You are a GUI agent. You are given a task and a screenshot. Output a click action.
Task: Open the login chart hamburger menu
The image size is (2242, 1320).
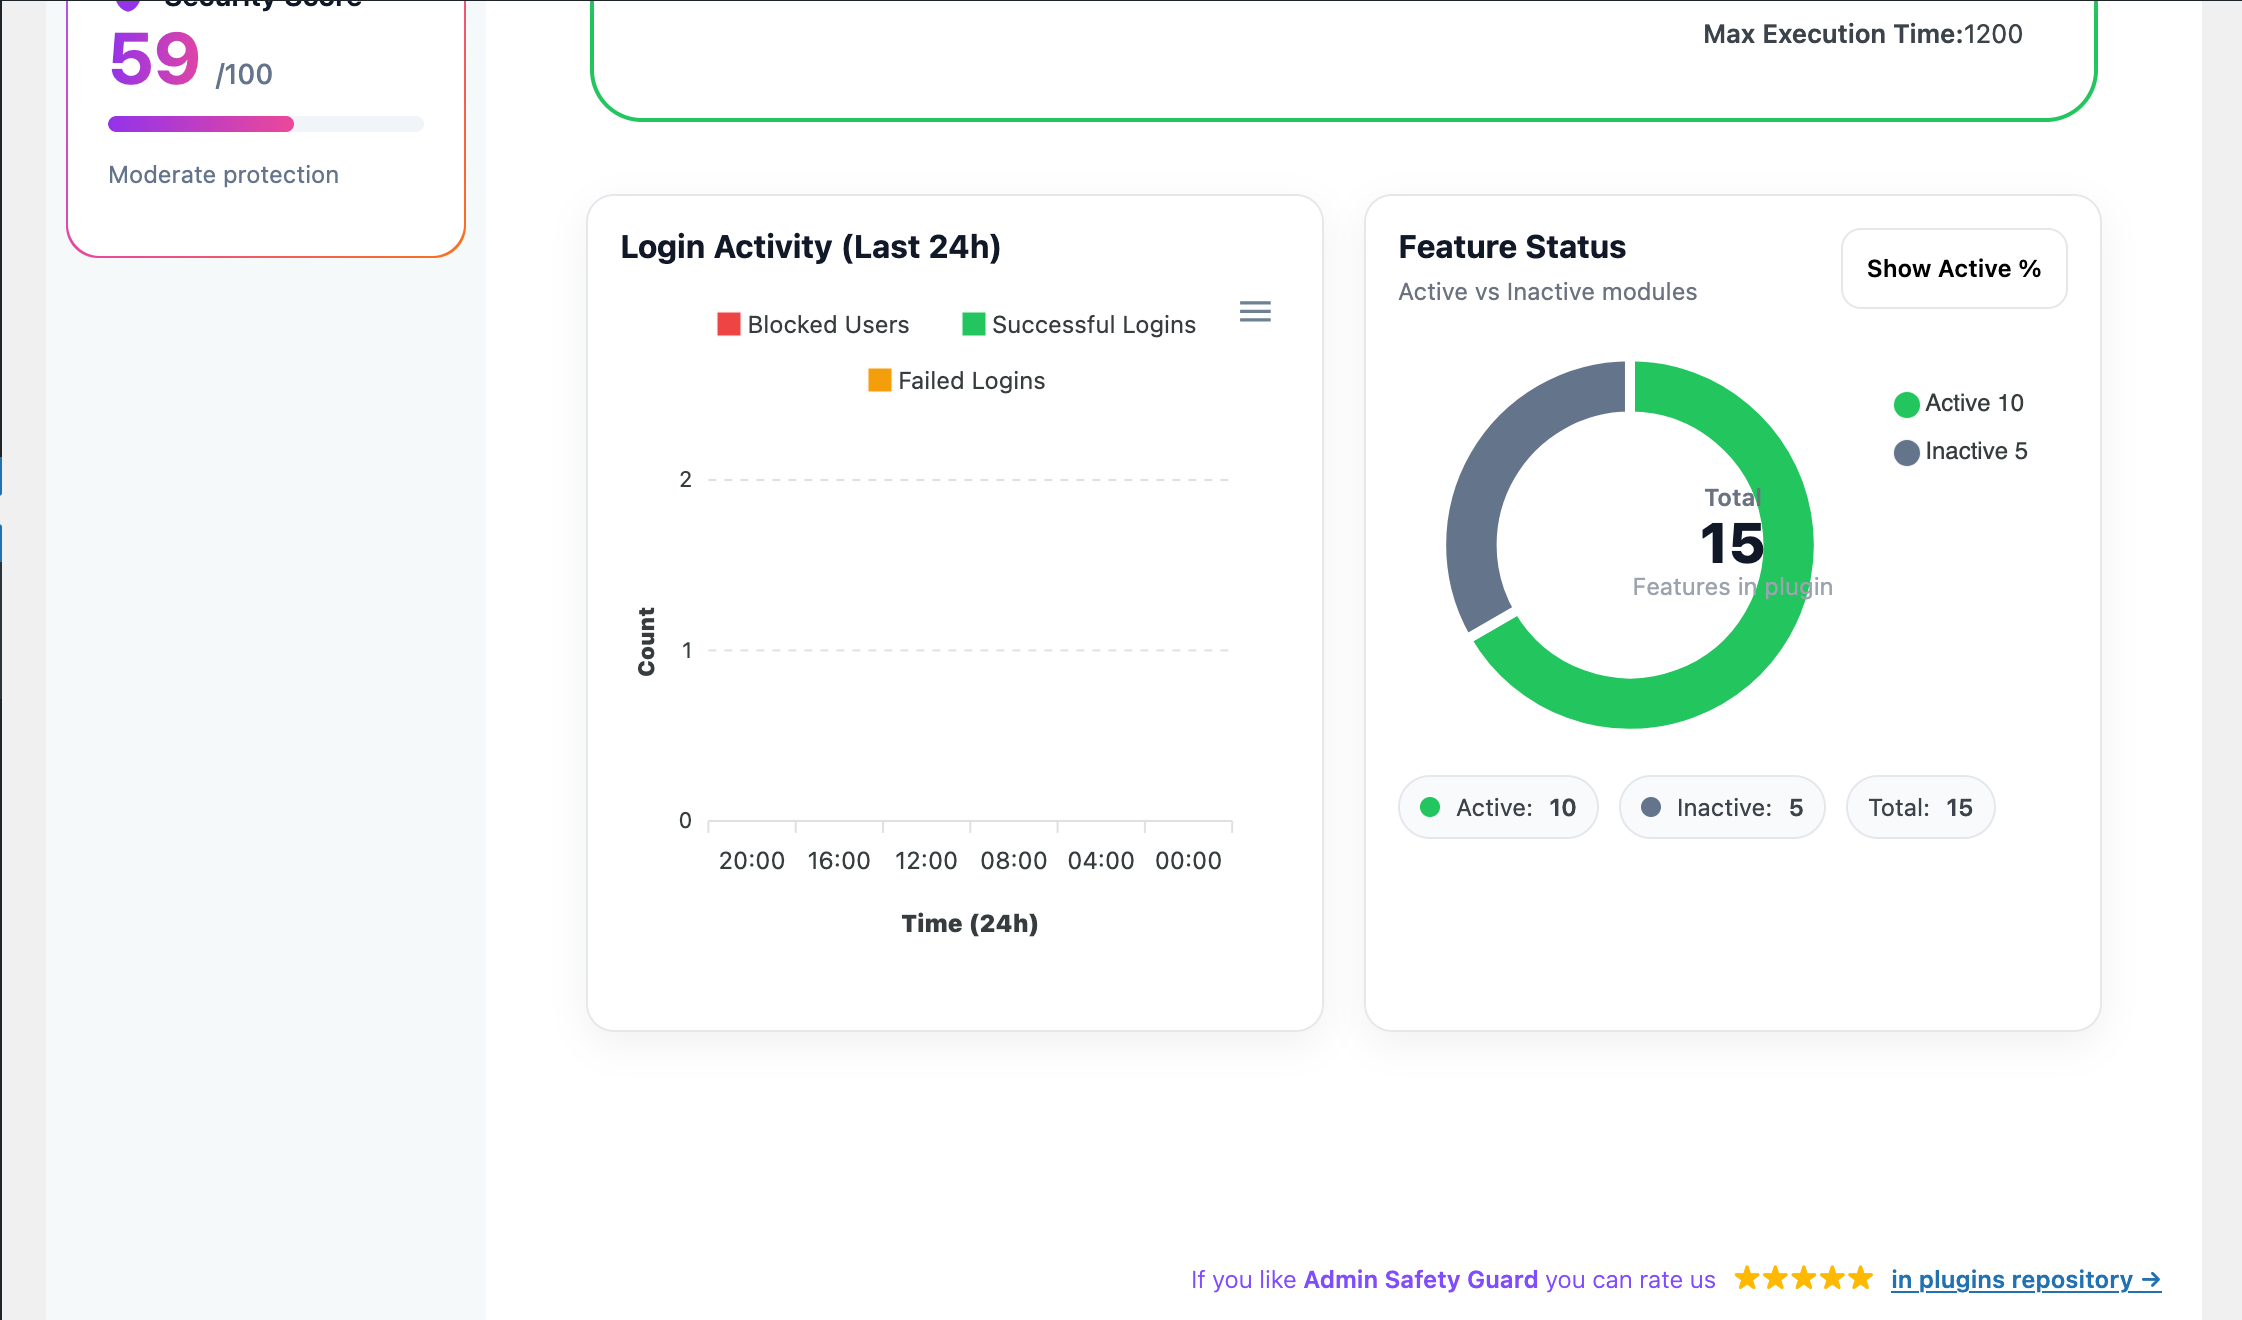coord(1255,312)
